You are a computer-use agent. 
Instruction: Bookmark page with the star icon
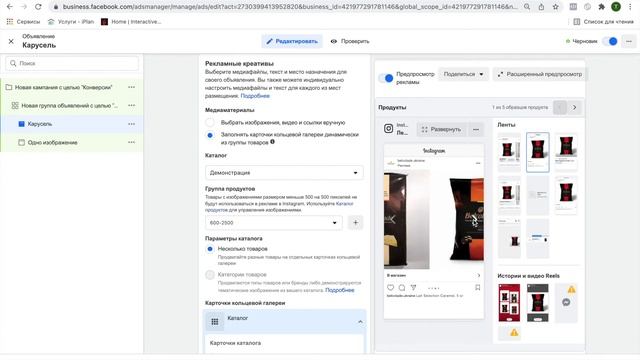tap(556, 7)
